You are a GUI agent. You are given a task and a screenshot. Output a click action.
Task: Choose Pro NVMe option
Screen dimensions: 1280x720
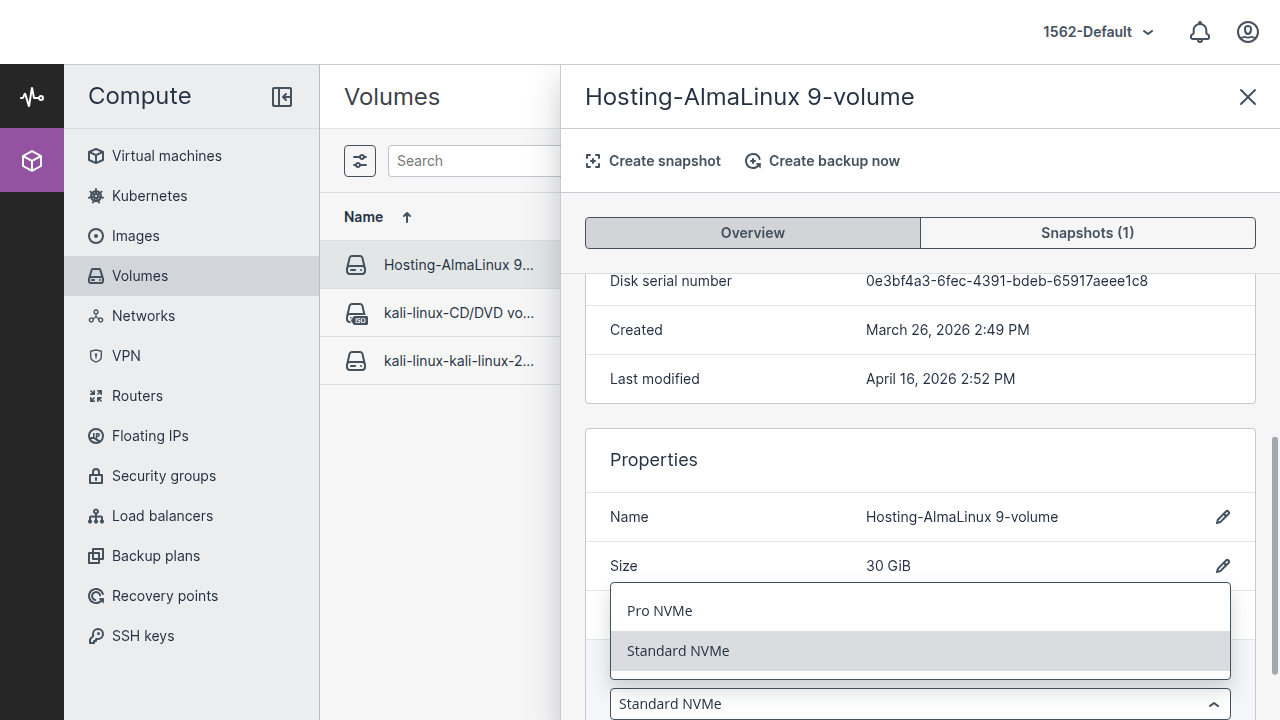(x=920, y=611)
